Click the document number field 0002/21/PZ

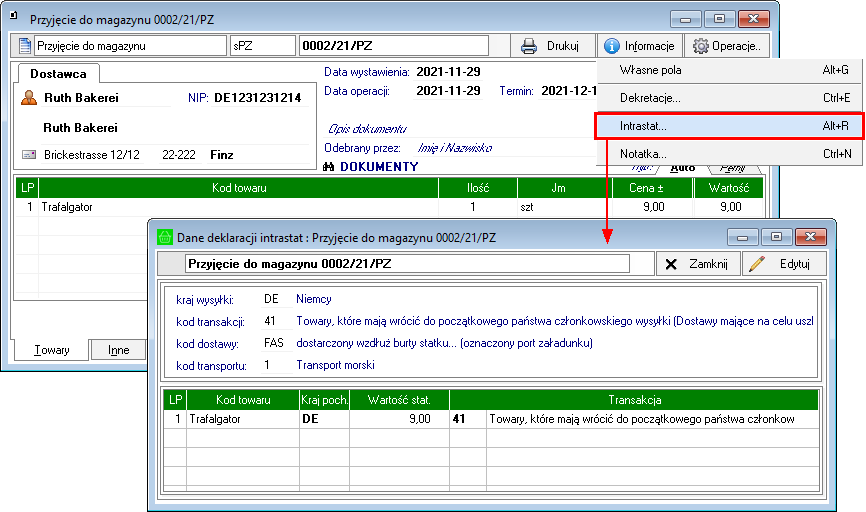393,46
